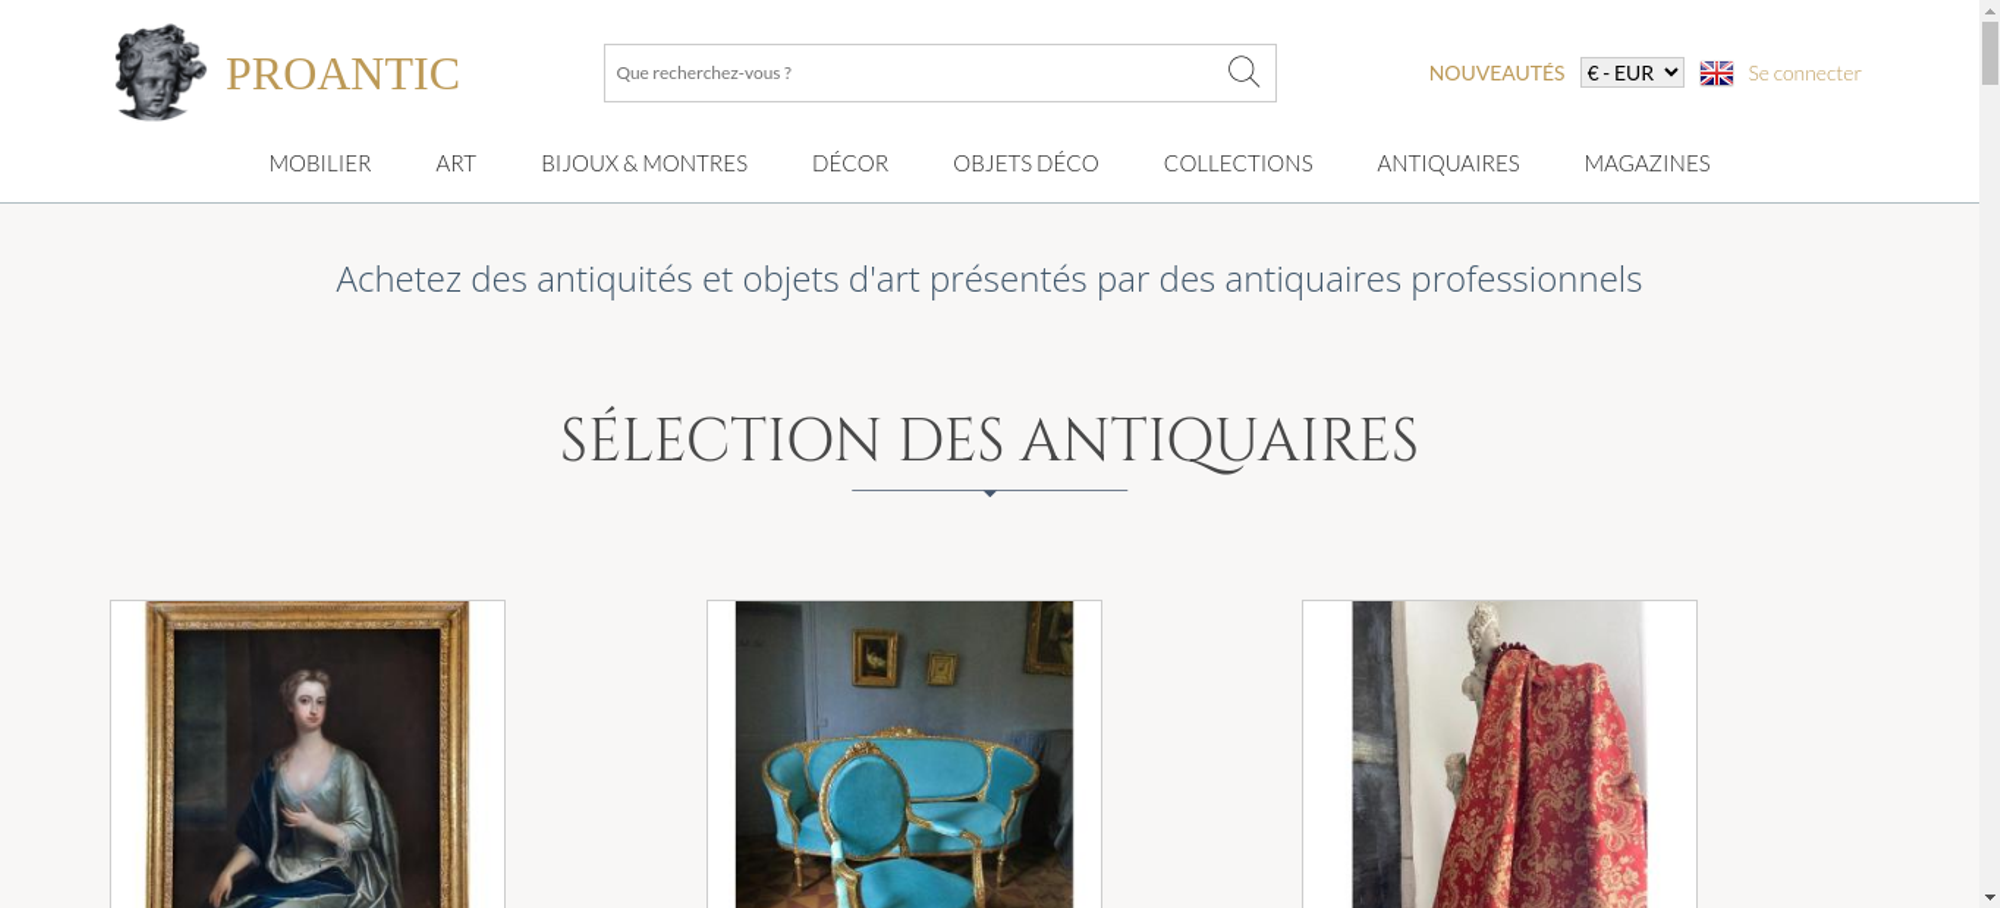Open the Décor menu
The width and height of the screenshot is (2000, 908).
[x=850, y=163]
